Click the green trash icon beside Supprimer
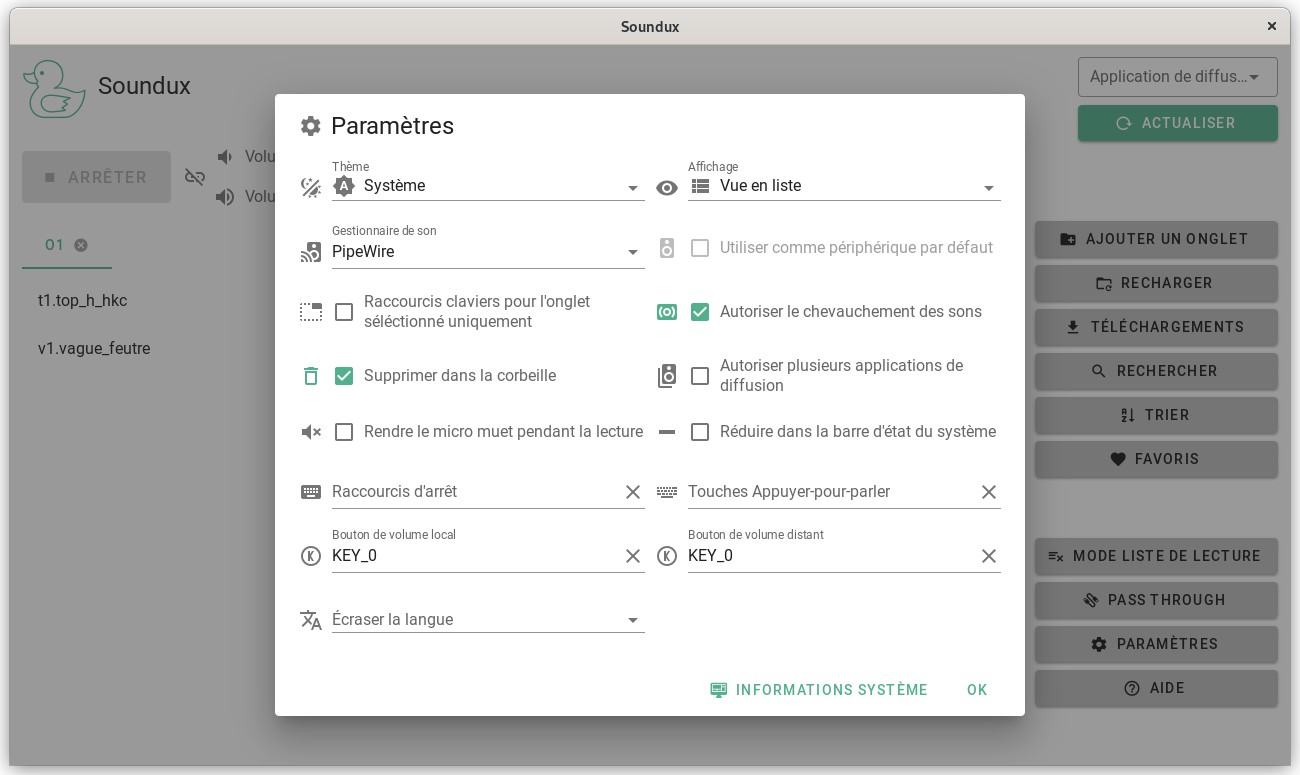The width and height of the screenshot is (1300, 775). (311, 376)
